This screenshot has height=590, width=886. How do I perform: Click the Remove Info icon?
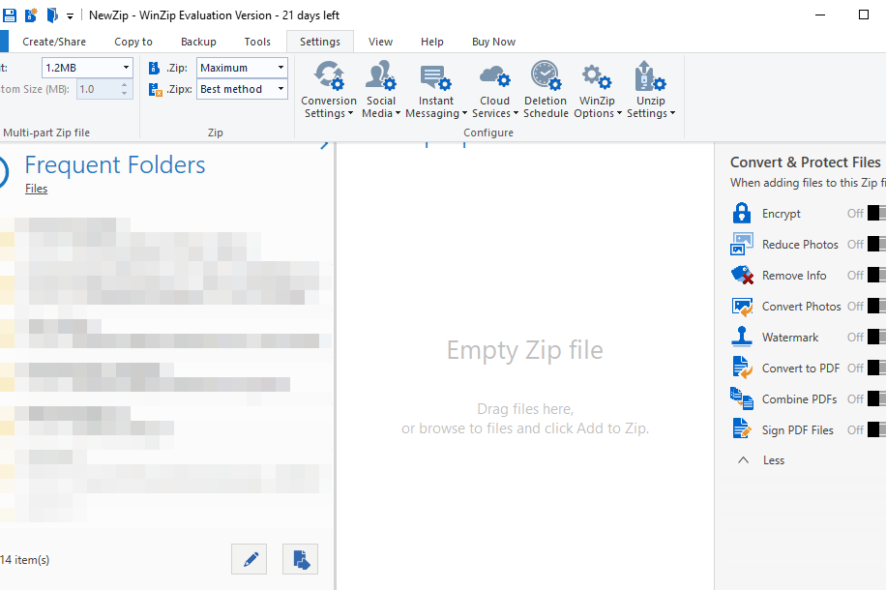(742, 275)
